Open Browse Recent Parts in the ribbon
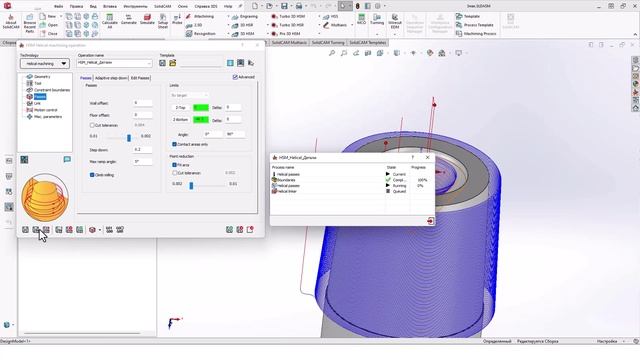Viewport: 640px width, 360px height. (x=29, y=24)
